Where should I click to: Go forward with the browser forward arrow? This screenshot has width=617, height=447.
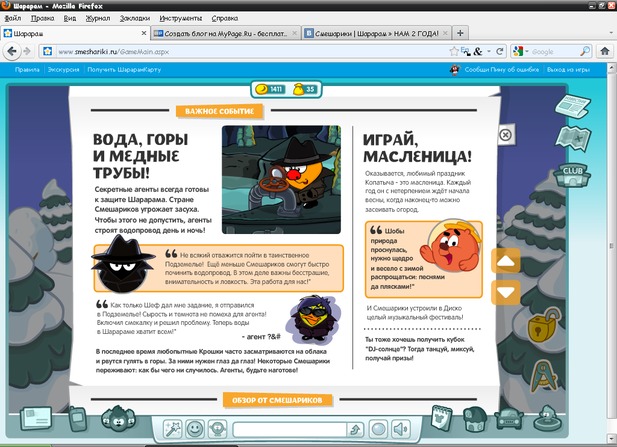(27, 51)
